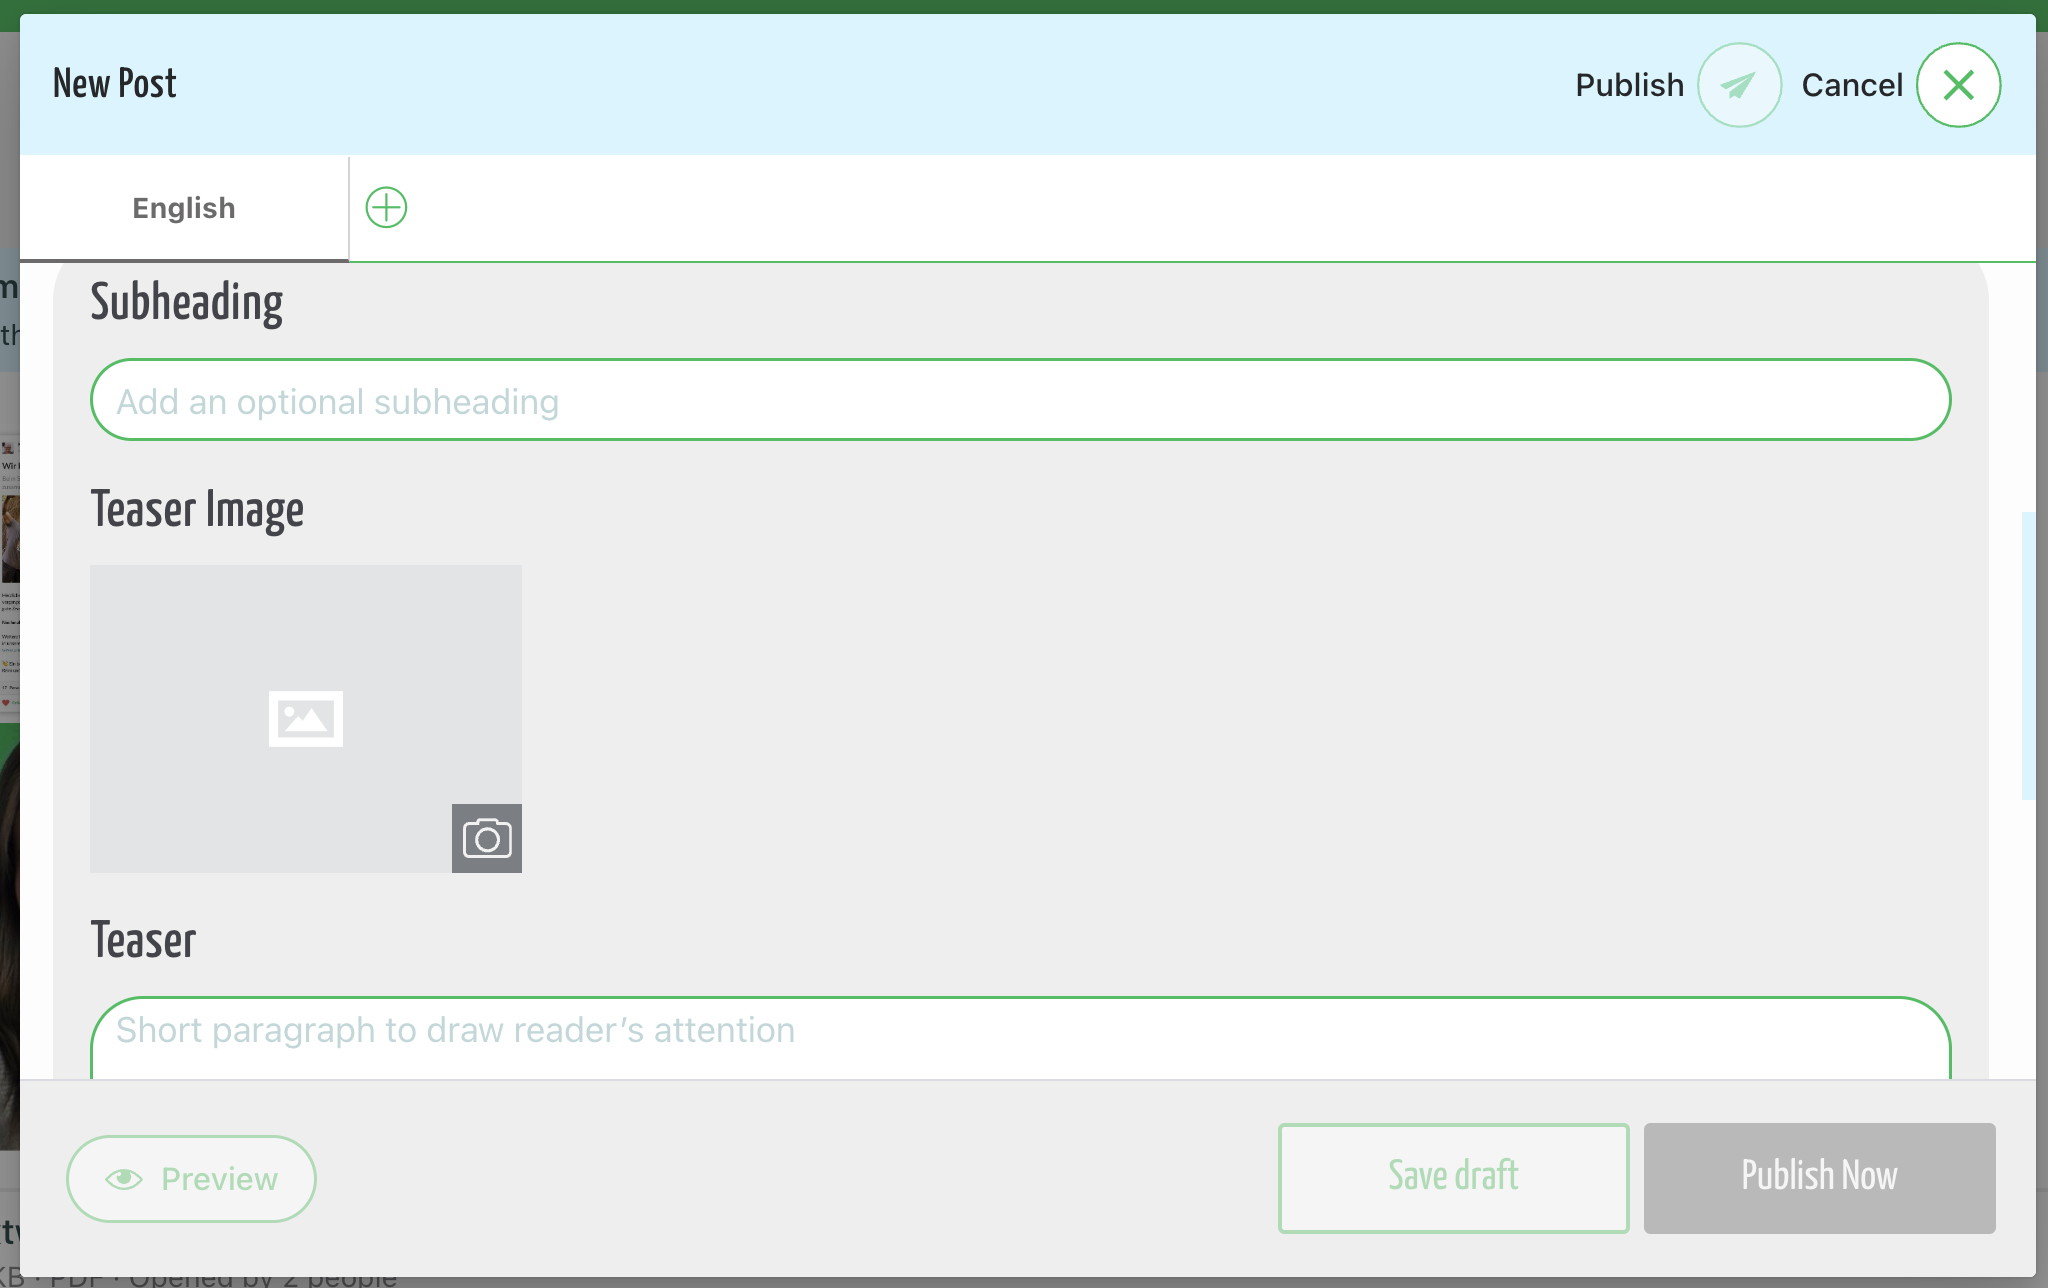Click the background document thumbnail at left edge
2048x1288 pixels.
(9, 575)
